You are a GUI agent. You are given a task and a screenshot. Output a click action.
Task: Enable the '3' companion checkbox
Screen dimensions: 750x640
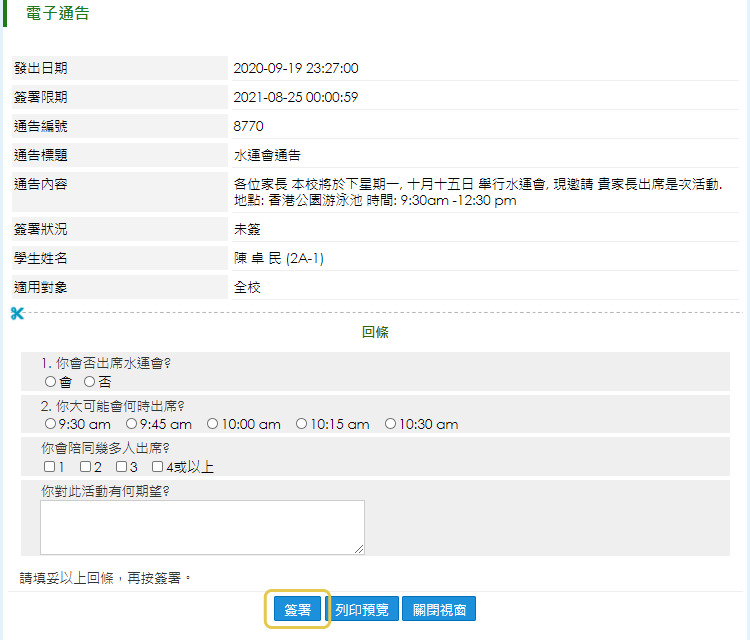point(121,466)
